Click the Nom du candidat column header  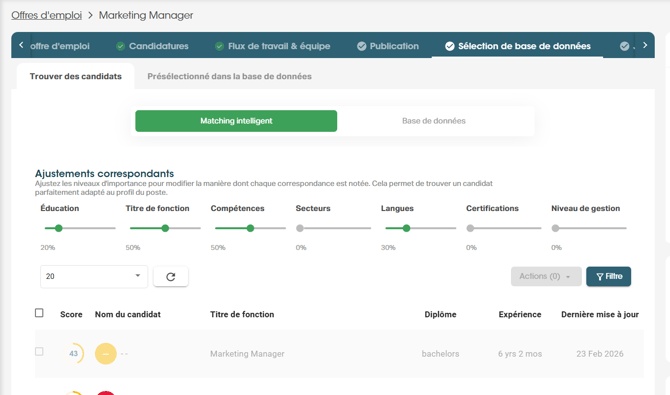(x=128, y=314)
